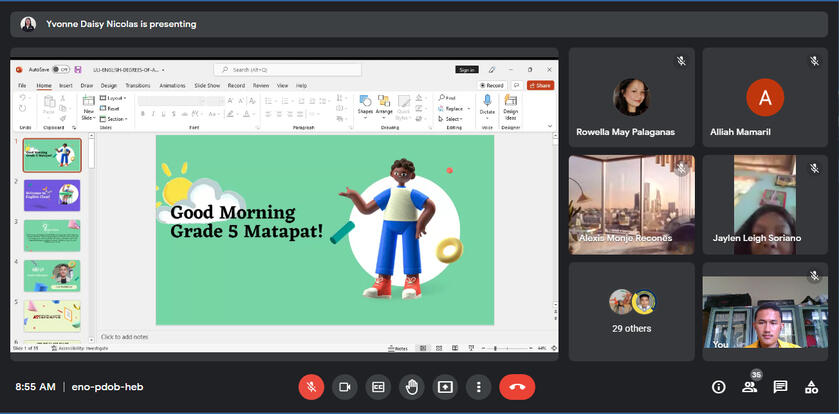The width and height of the screenshot is (839, 414).
Task: Toggle the AutoSave switch in PowerPoint
Action: pyautogui.click(x=60, y=70)
